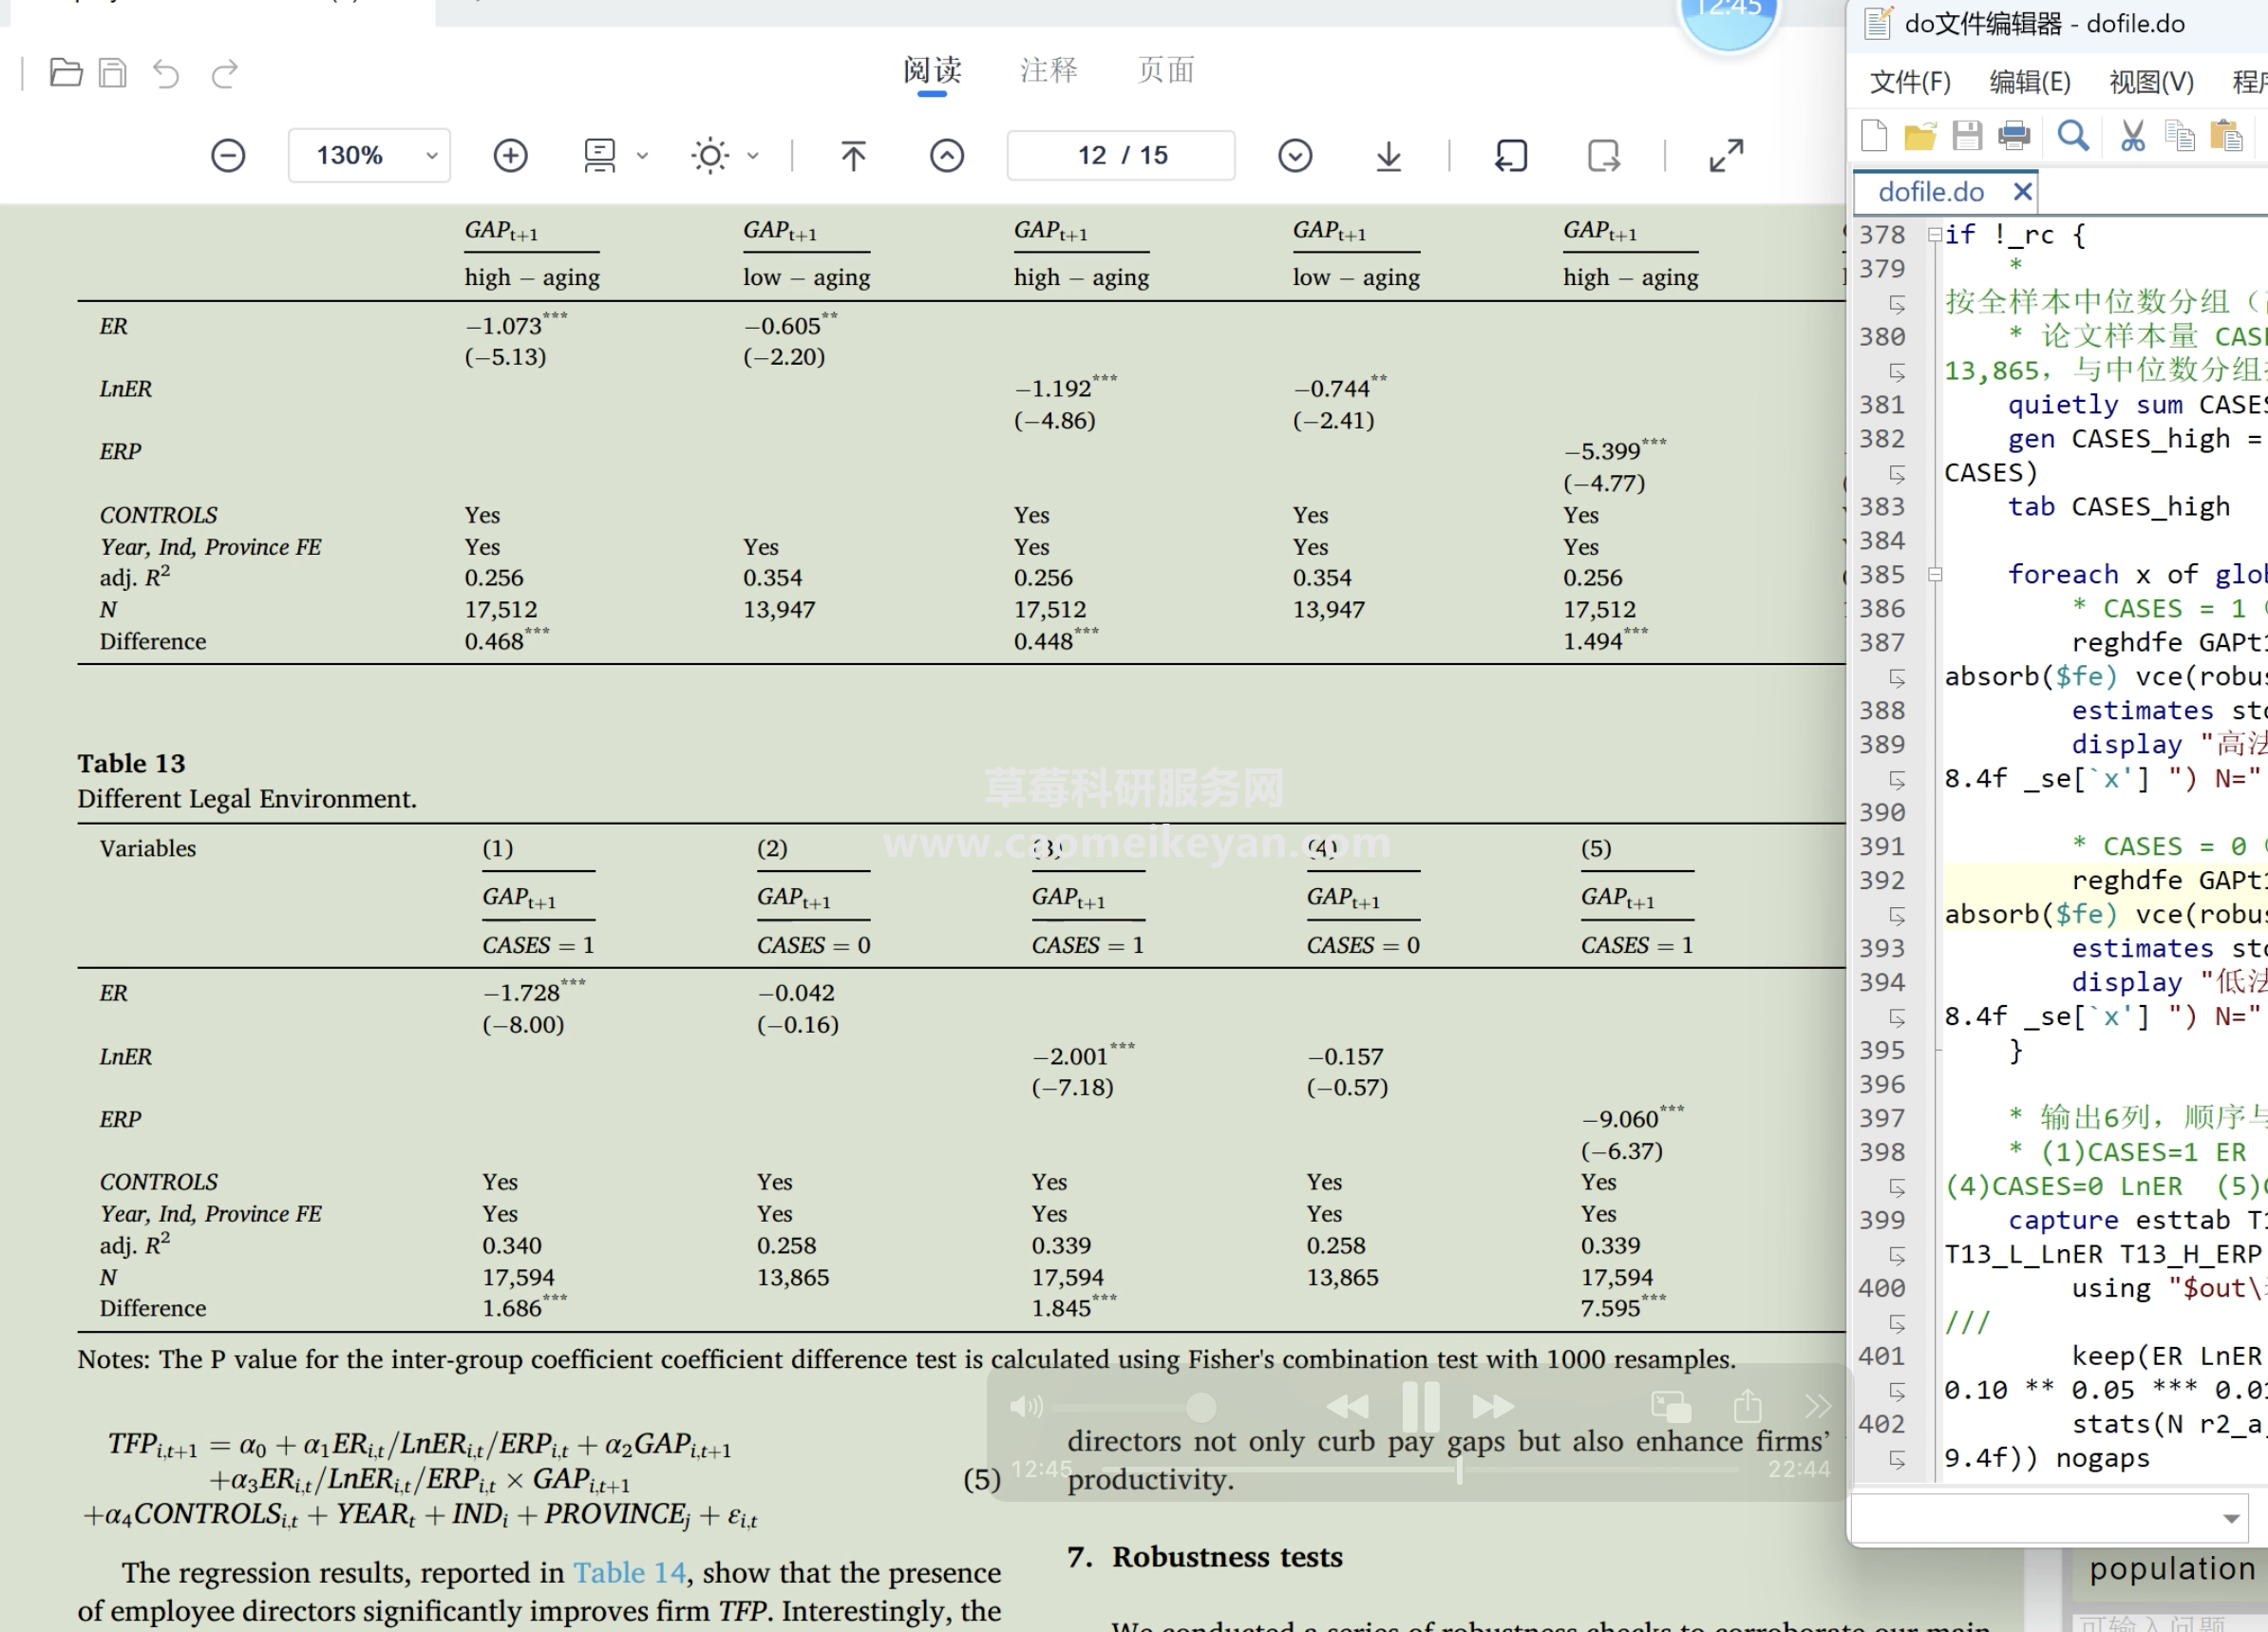The image size is (2268, 1632).
Task: Click the page number field 12 / 15
Action: (x=1121, y=155)
